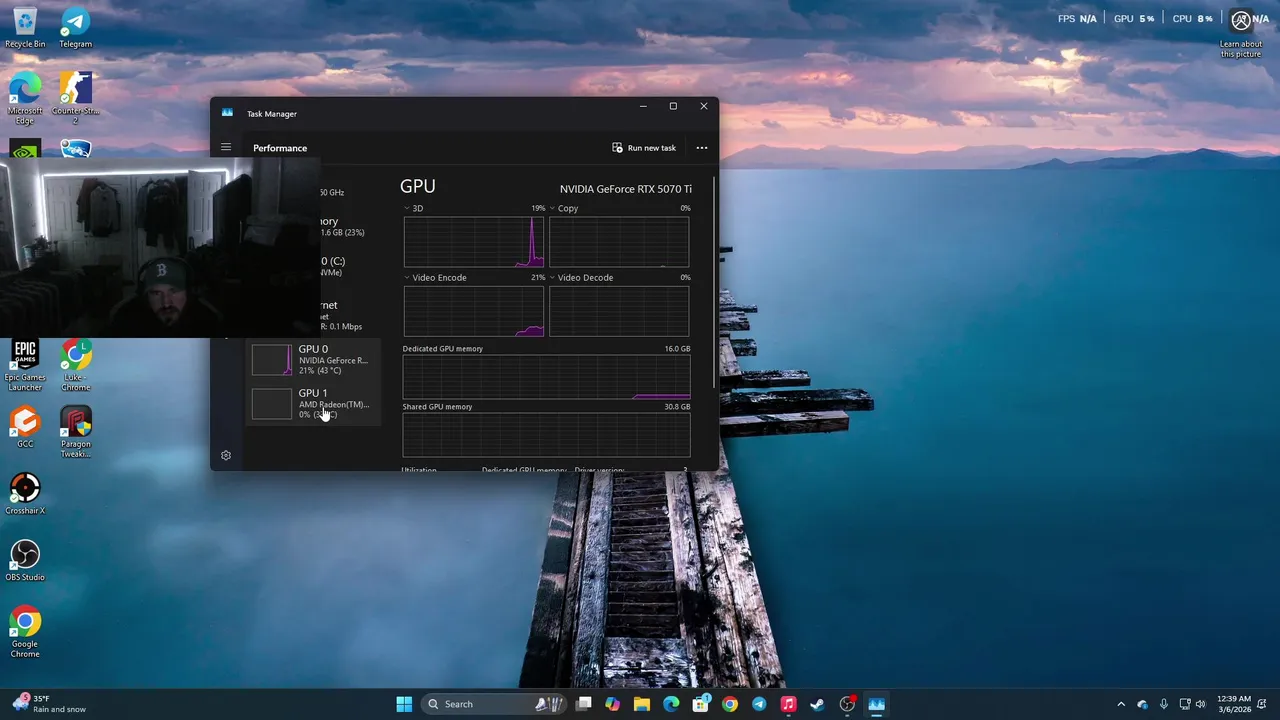Click the GPU 5% overlay readout
The image size is (1280, 720).
(x=1134, y=19)
